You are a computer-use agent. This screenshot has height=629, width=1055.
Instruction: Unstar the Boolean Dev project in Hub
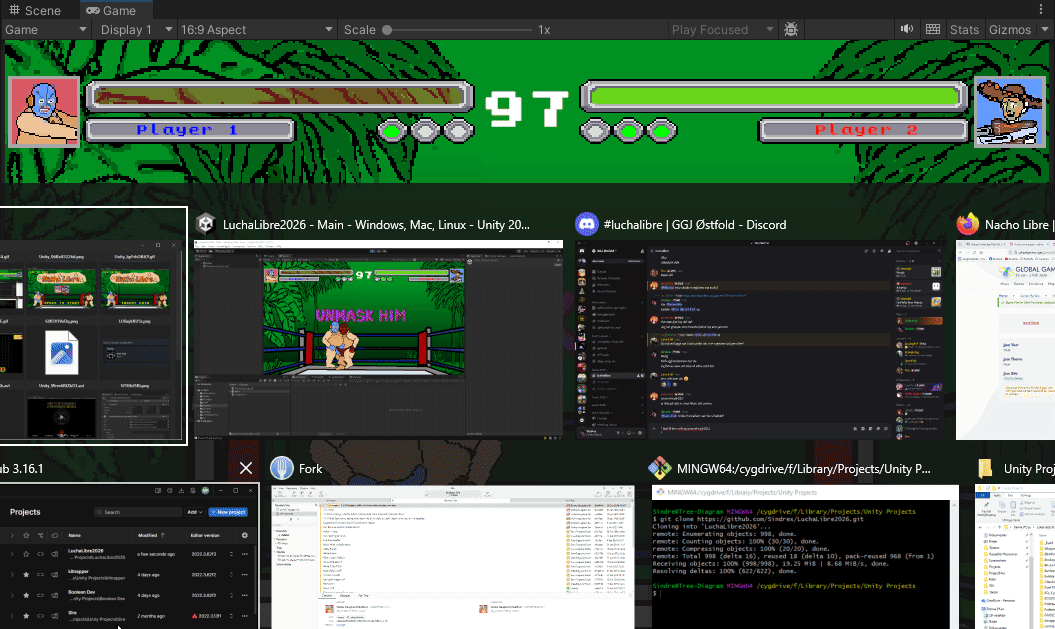pos(26,595)
